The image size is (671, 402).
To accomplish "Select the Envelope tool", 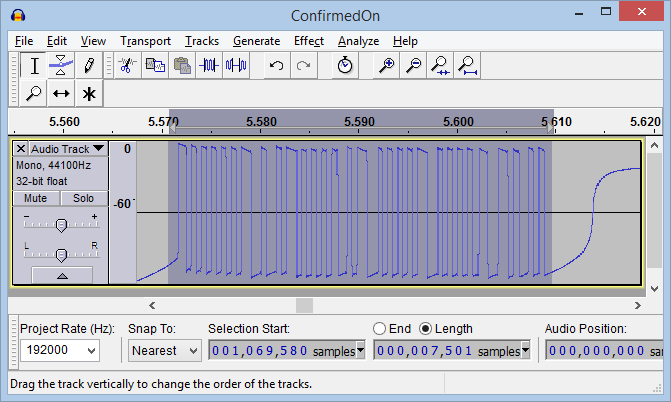I will [x=61, y=66].
